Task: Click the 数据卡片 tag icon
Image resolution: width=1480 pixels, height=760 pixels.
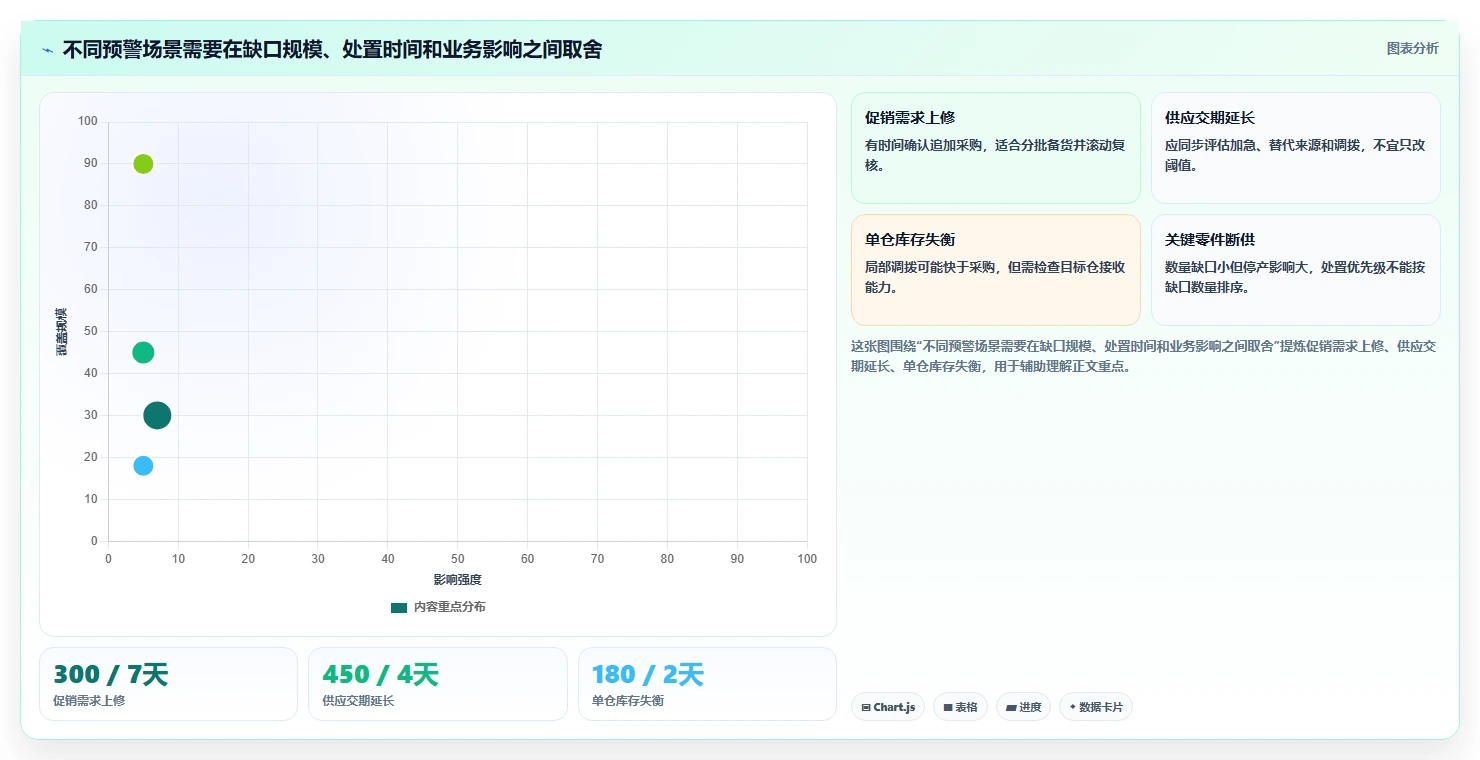Action: click(x=1073, y=707)
